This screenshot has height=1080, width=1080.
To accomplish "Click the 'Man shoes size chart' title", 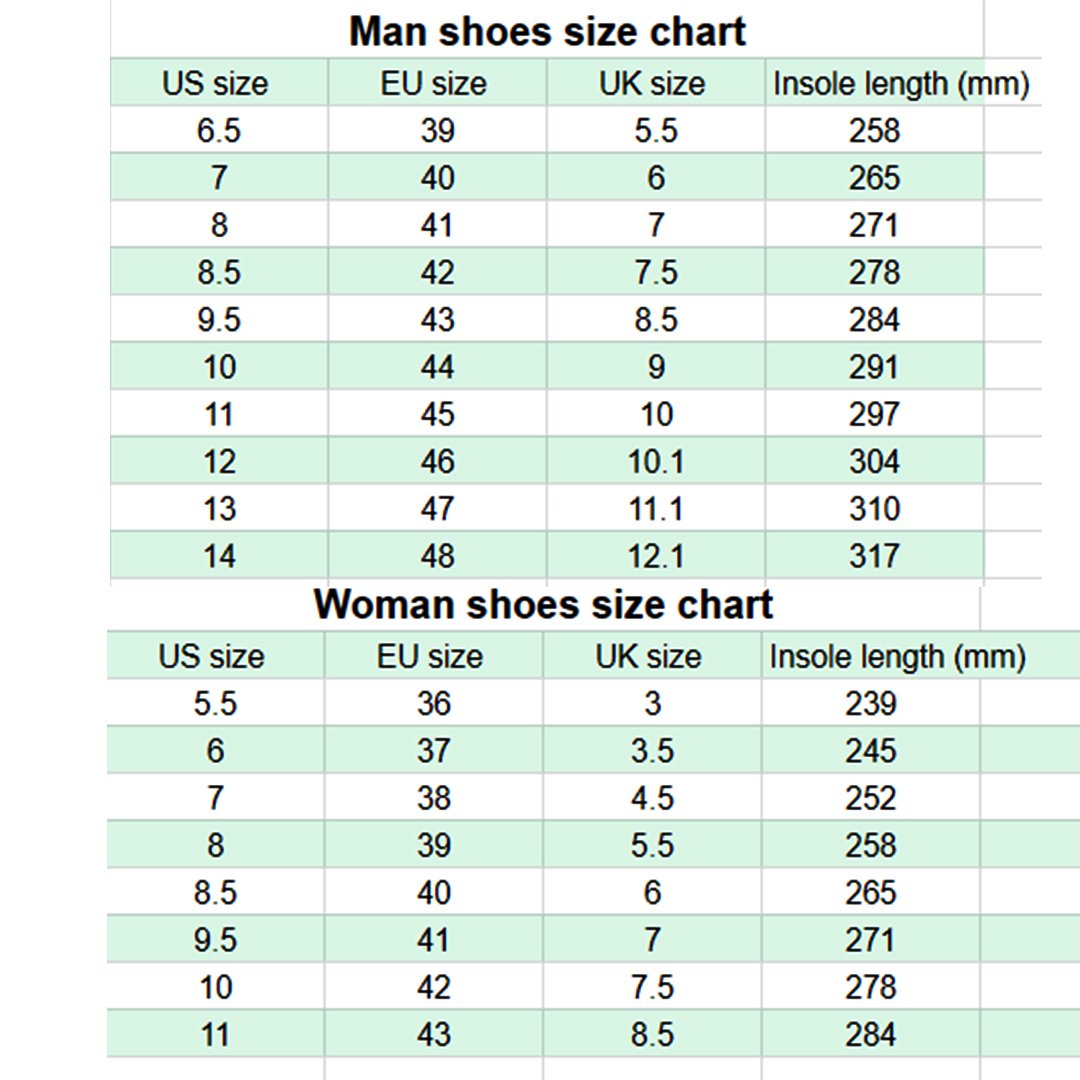I will tap(547, 32).
